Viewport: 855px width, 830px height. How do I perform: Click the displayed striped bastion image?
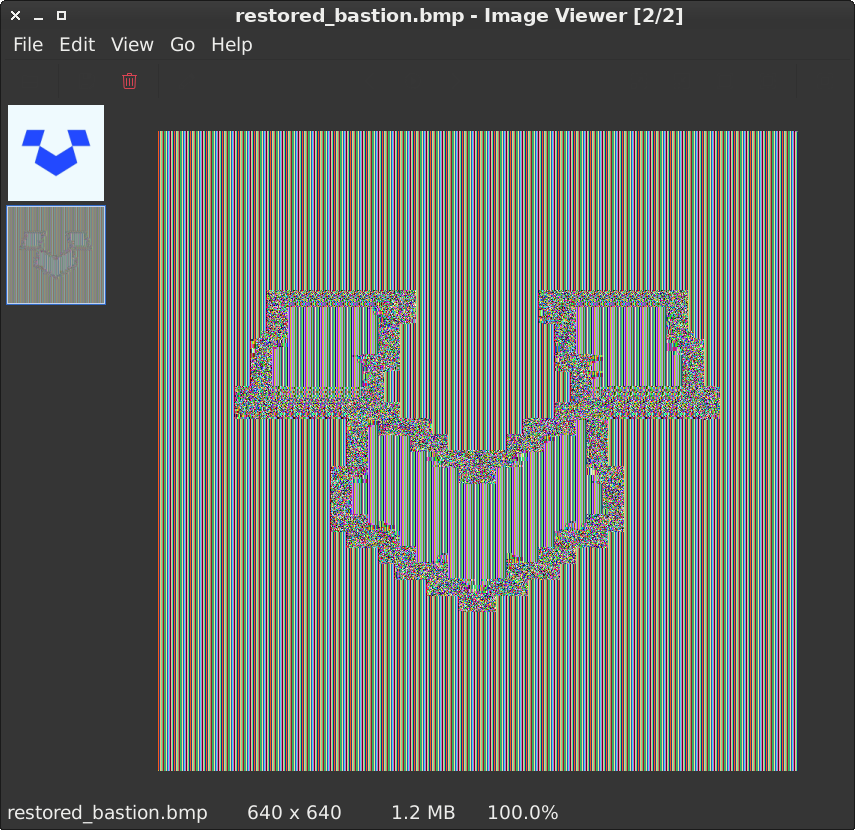478,451
